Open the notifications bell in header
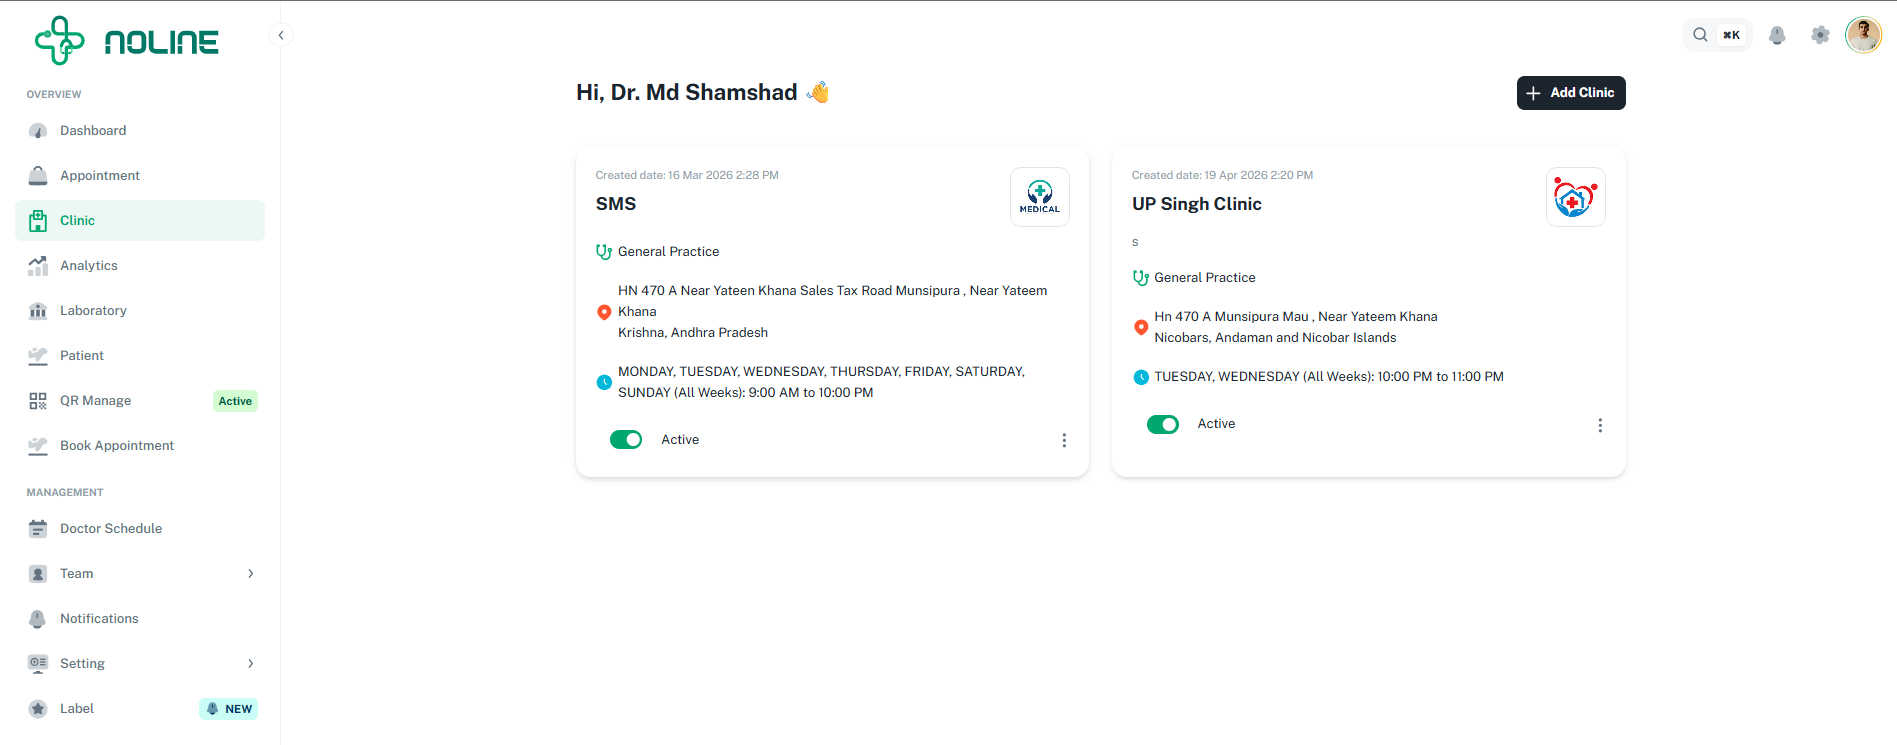 coord(1777,35)
